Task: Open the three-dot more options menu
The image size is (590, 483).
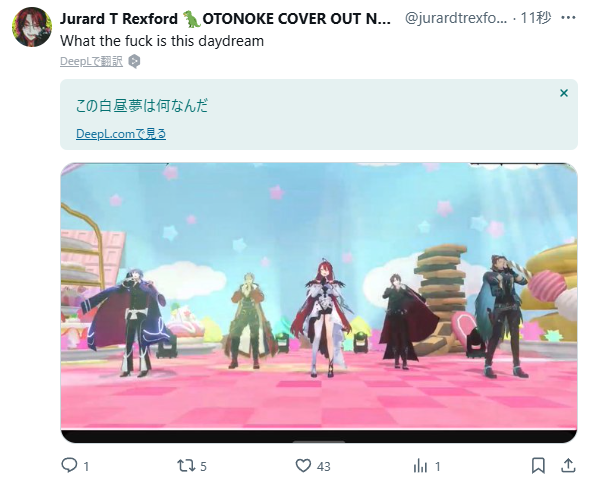Action: tap(568, 17)
